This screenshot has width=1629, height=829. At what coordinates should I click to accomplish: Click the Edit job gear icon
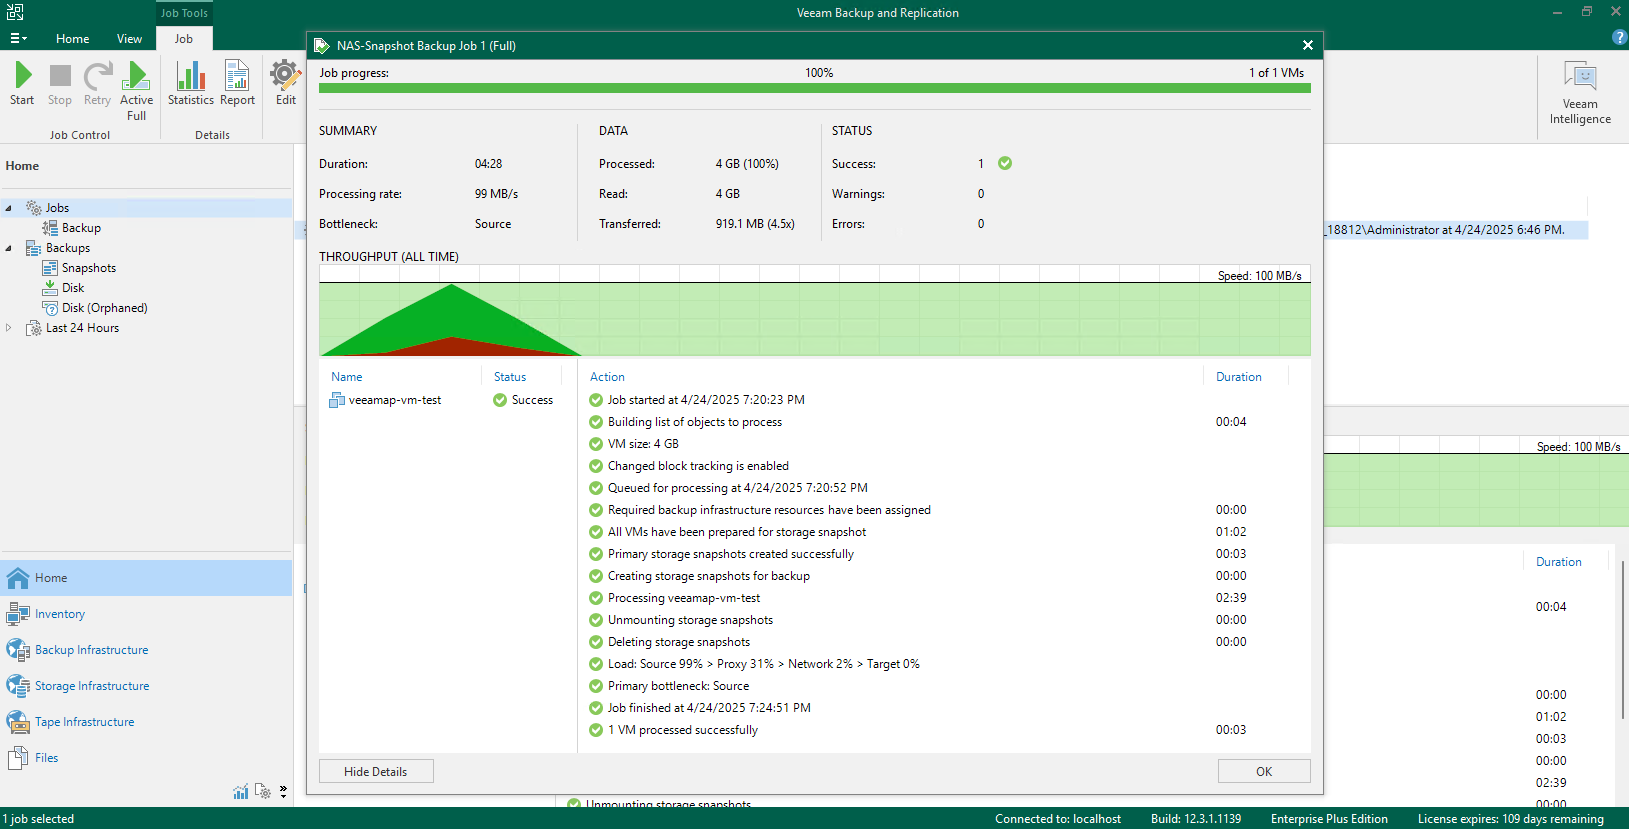[x=286, y=83]
